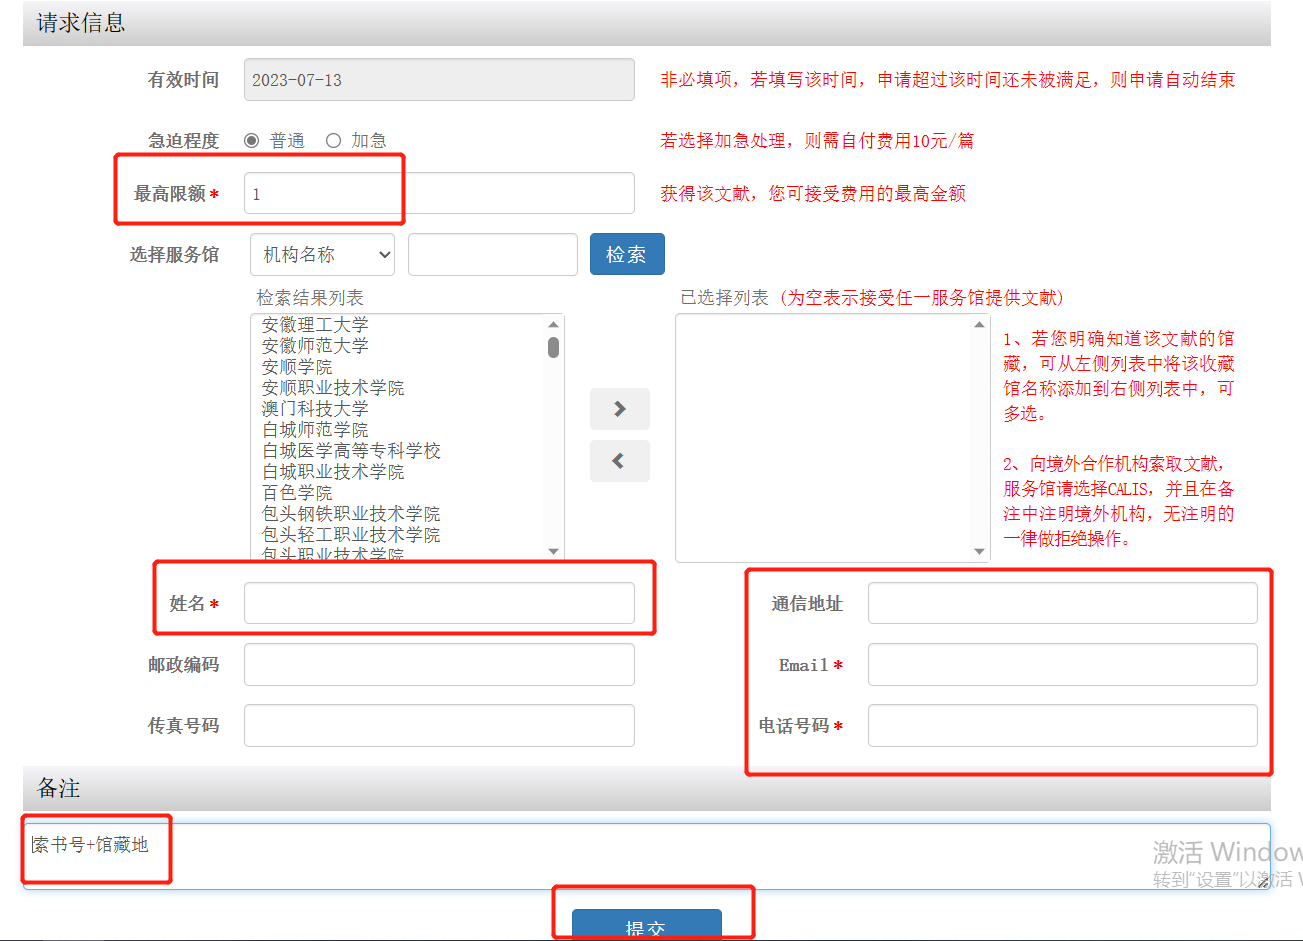Open the 机构名称 dropdown
This screenshot has height=941, width=1303.
tap(322, 255)
